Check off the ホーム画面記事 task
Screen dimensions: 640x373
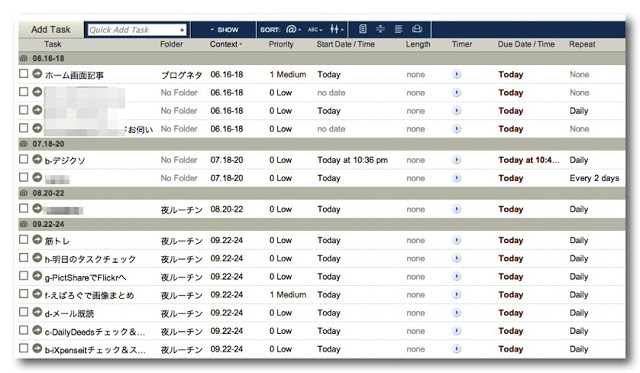point(24,73)
